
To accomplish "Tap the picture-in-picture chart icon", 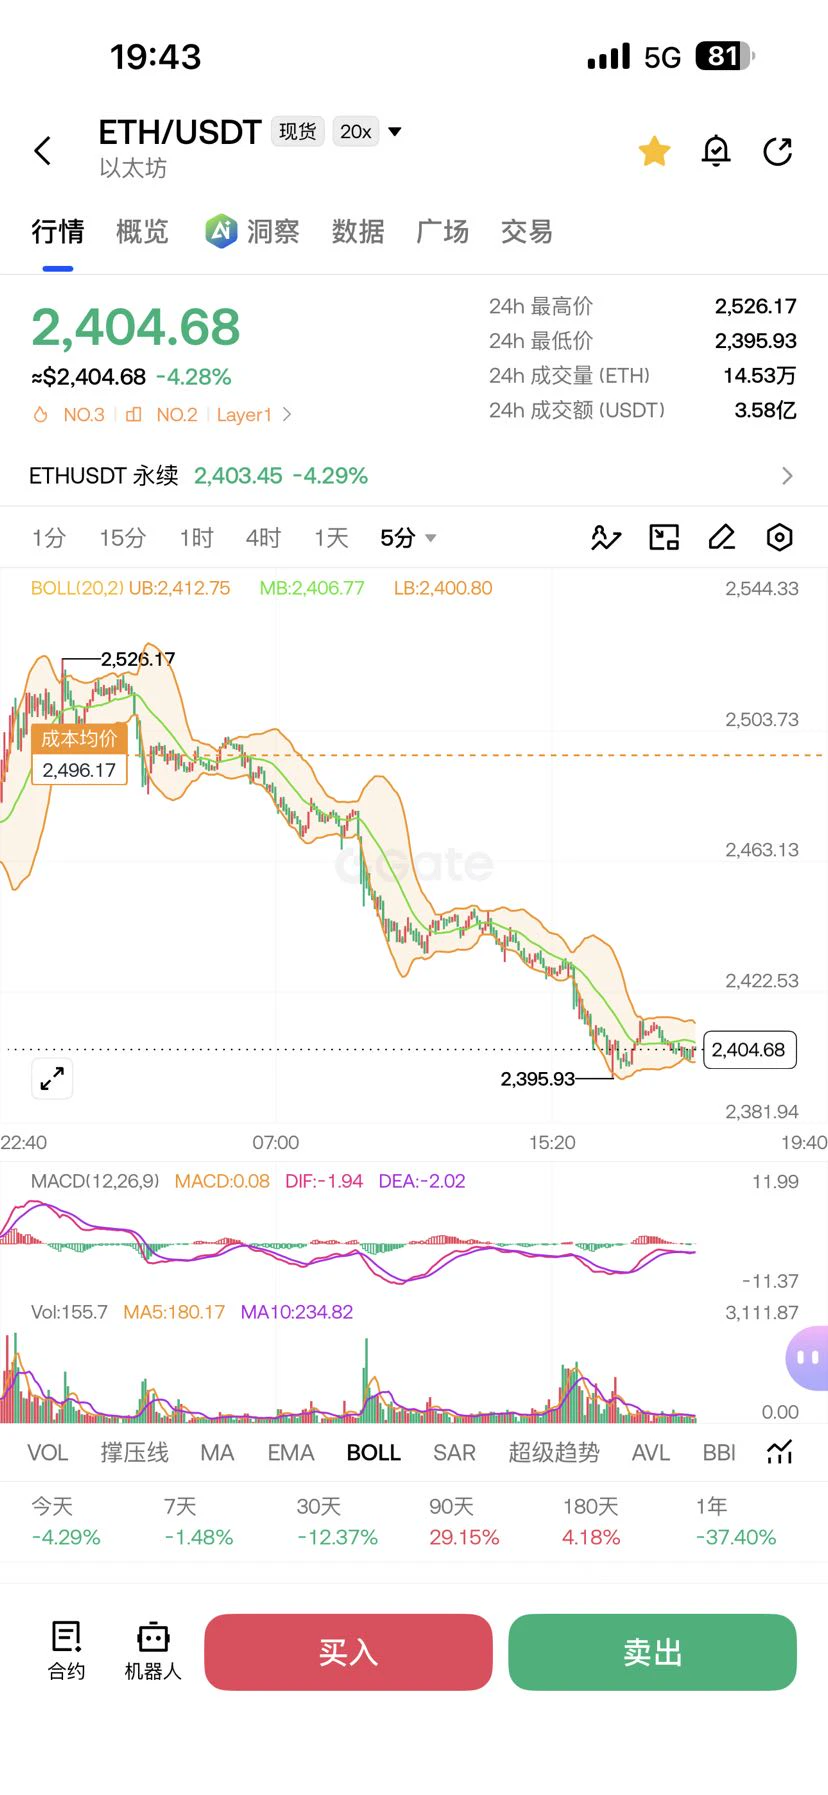I will [664, 538].
